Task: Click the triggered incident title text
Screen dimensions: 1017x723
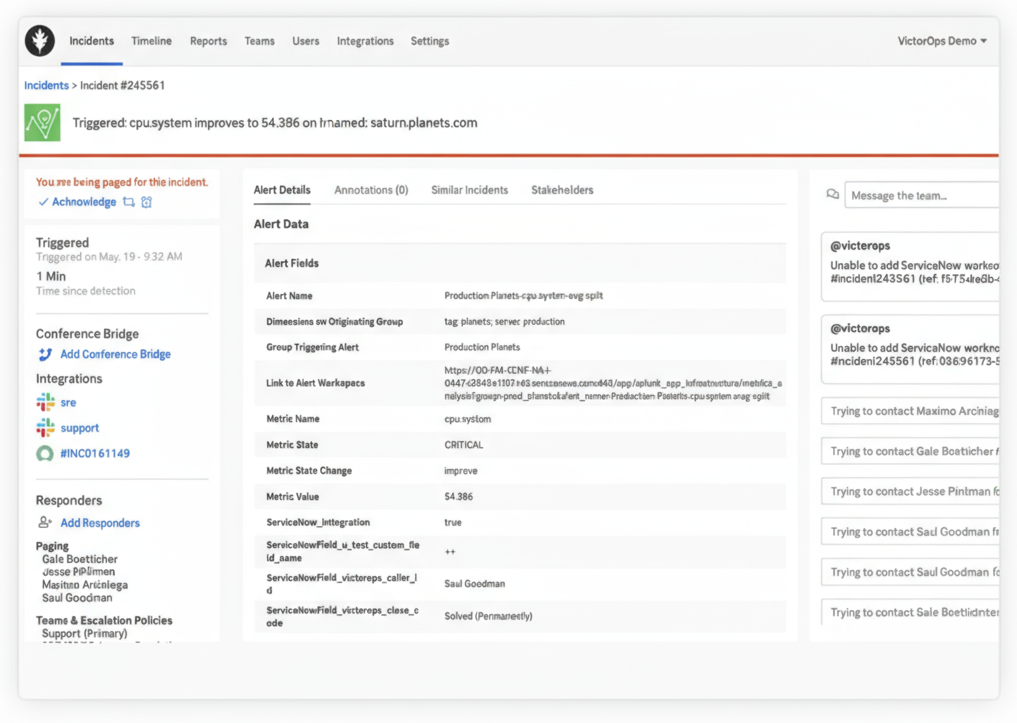Action: [x=275, y=123]
